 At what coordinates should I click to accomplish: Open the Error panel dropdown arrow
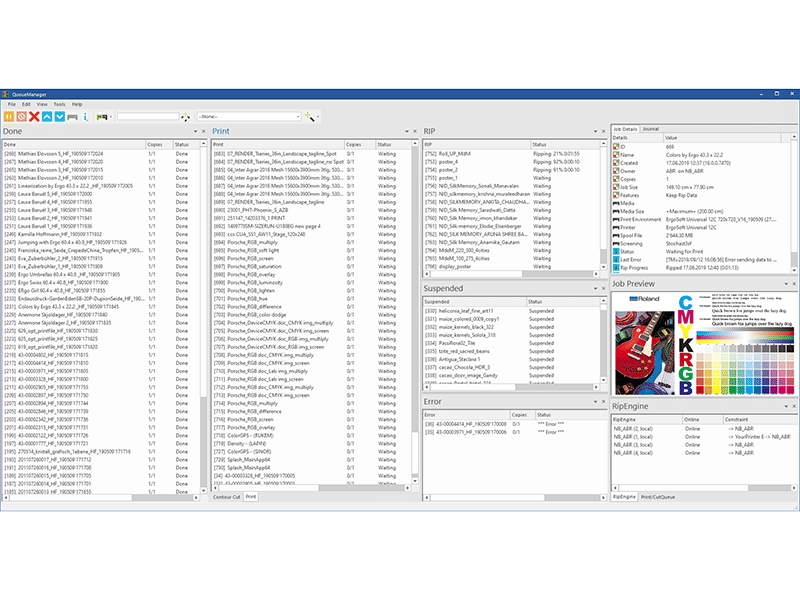(x=595, y=402)
